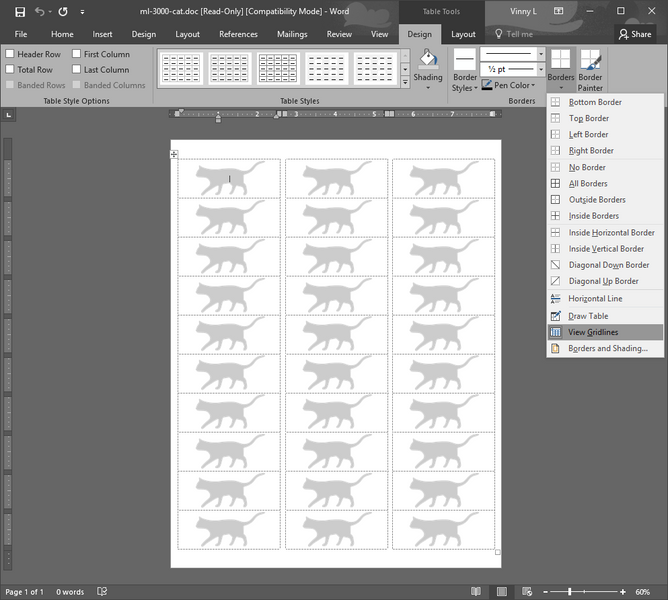Click the table move handle icon
This screenshot has height=600, width=668.
(x=174, y=154)
